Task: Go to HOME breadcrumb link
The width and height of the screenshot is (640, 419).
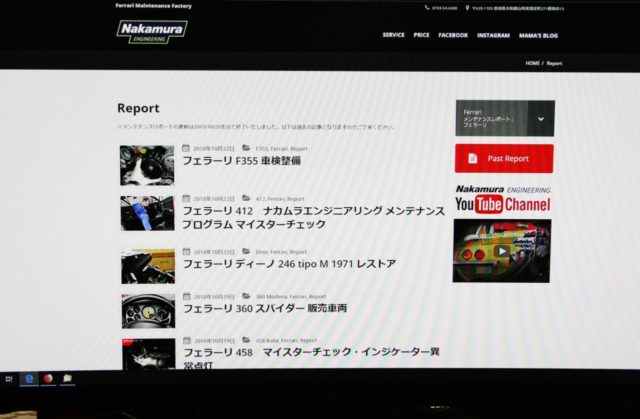Action: (x=532, y=63)
